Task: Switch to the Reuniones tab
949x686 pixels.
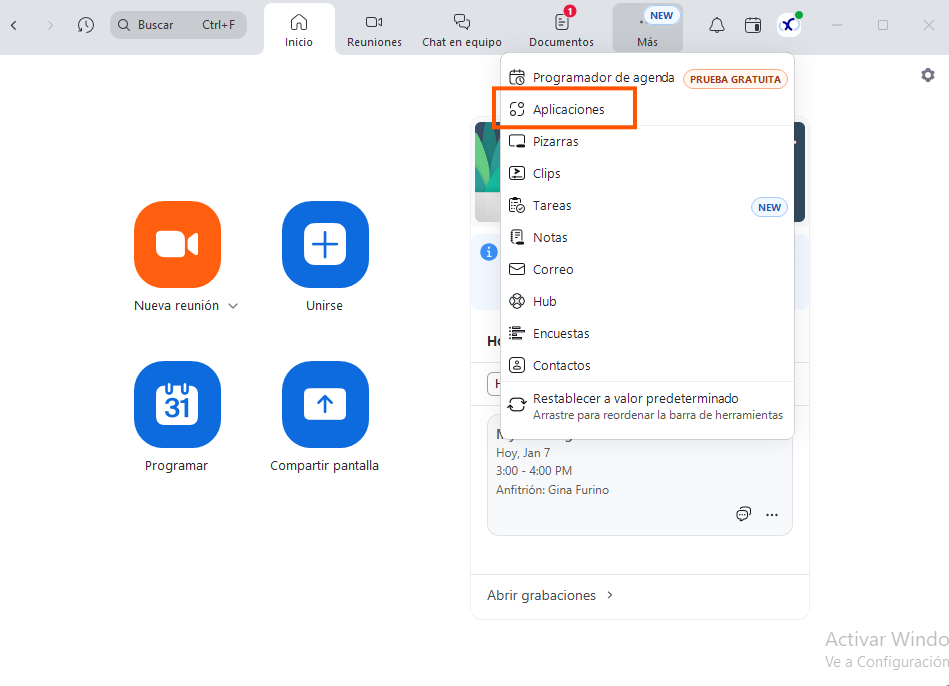Action: point(374,29)
